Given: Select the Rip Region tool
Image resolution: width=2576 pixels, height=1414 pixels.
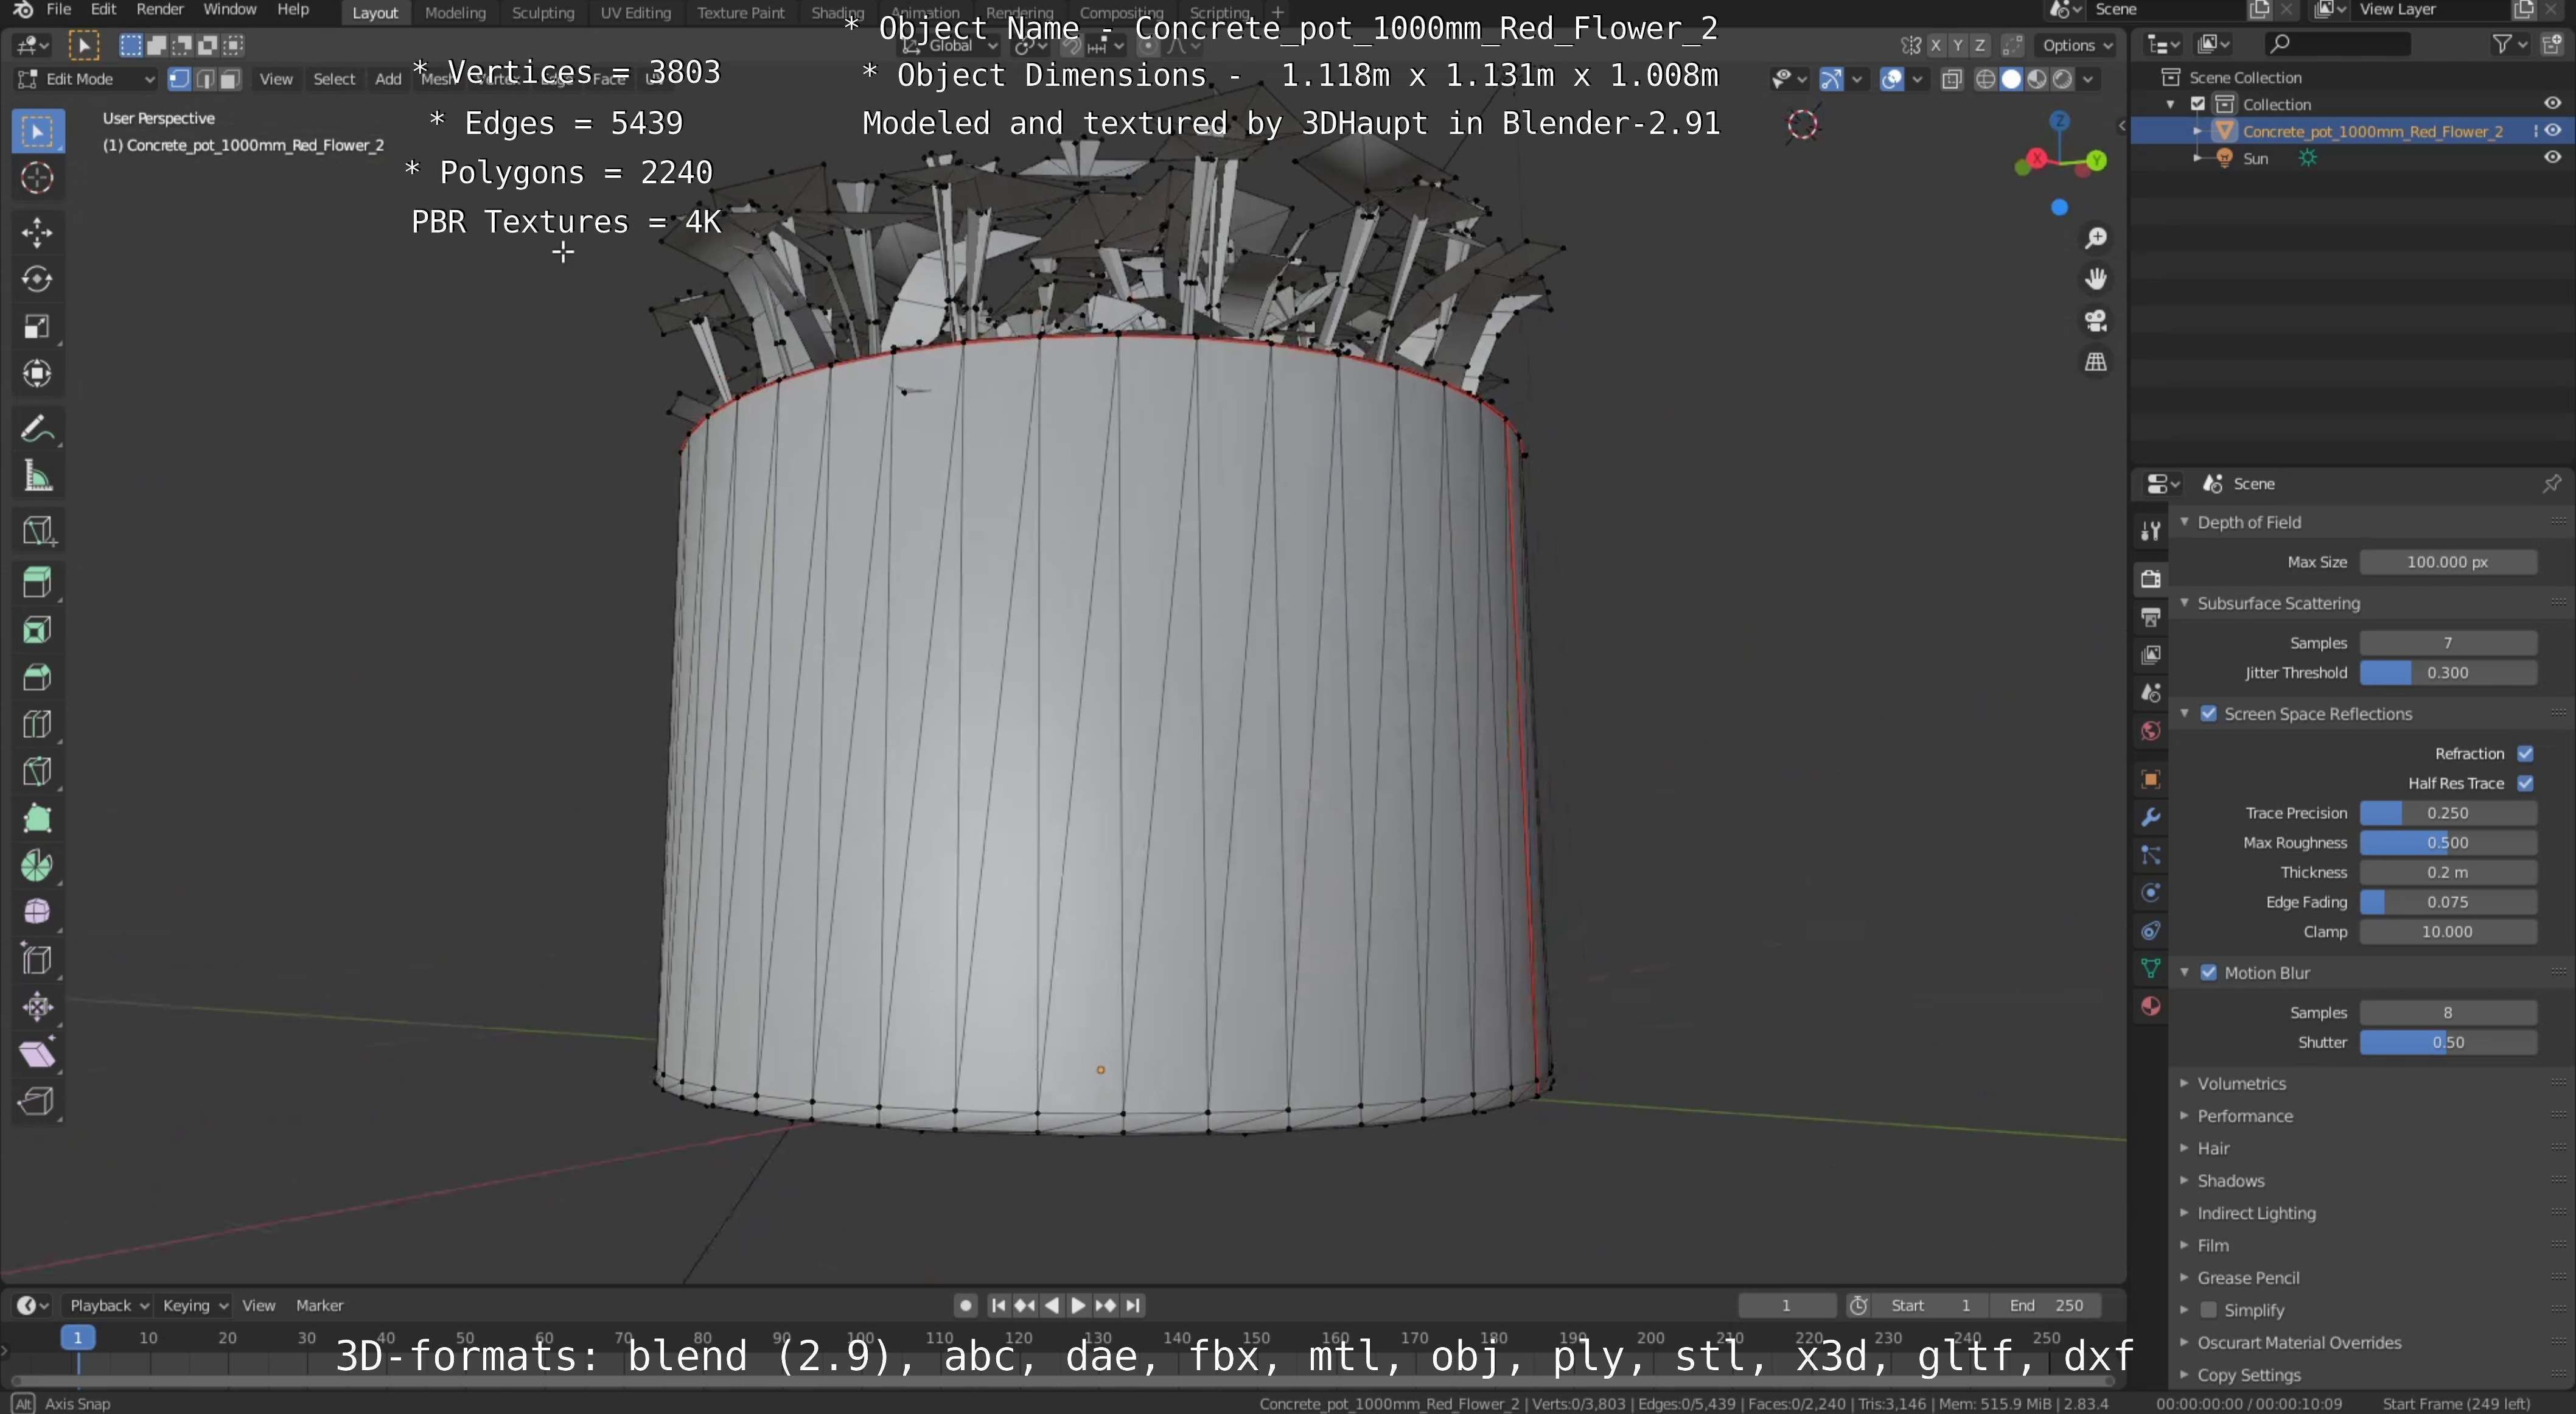Looking at the screenshot, I should coord(37,1101).
